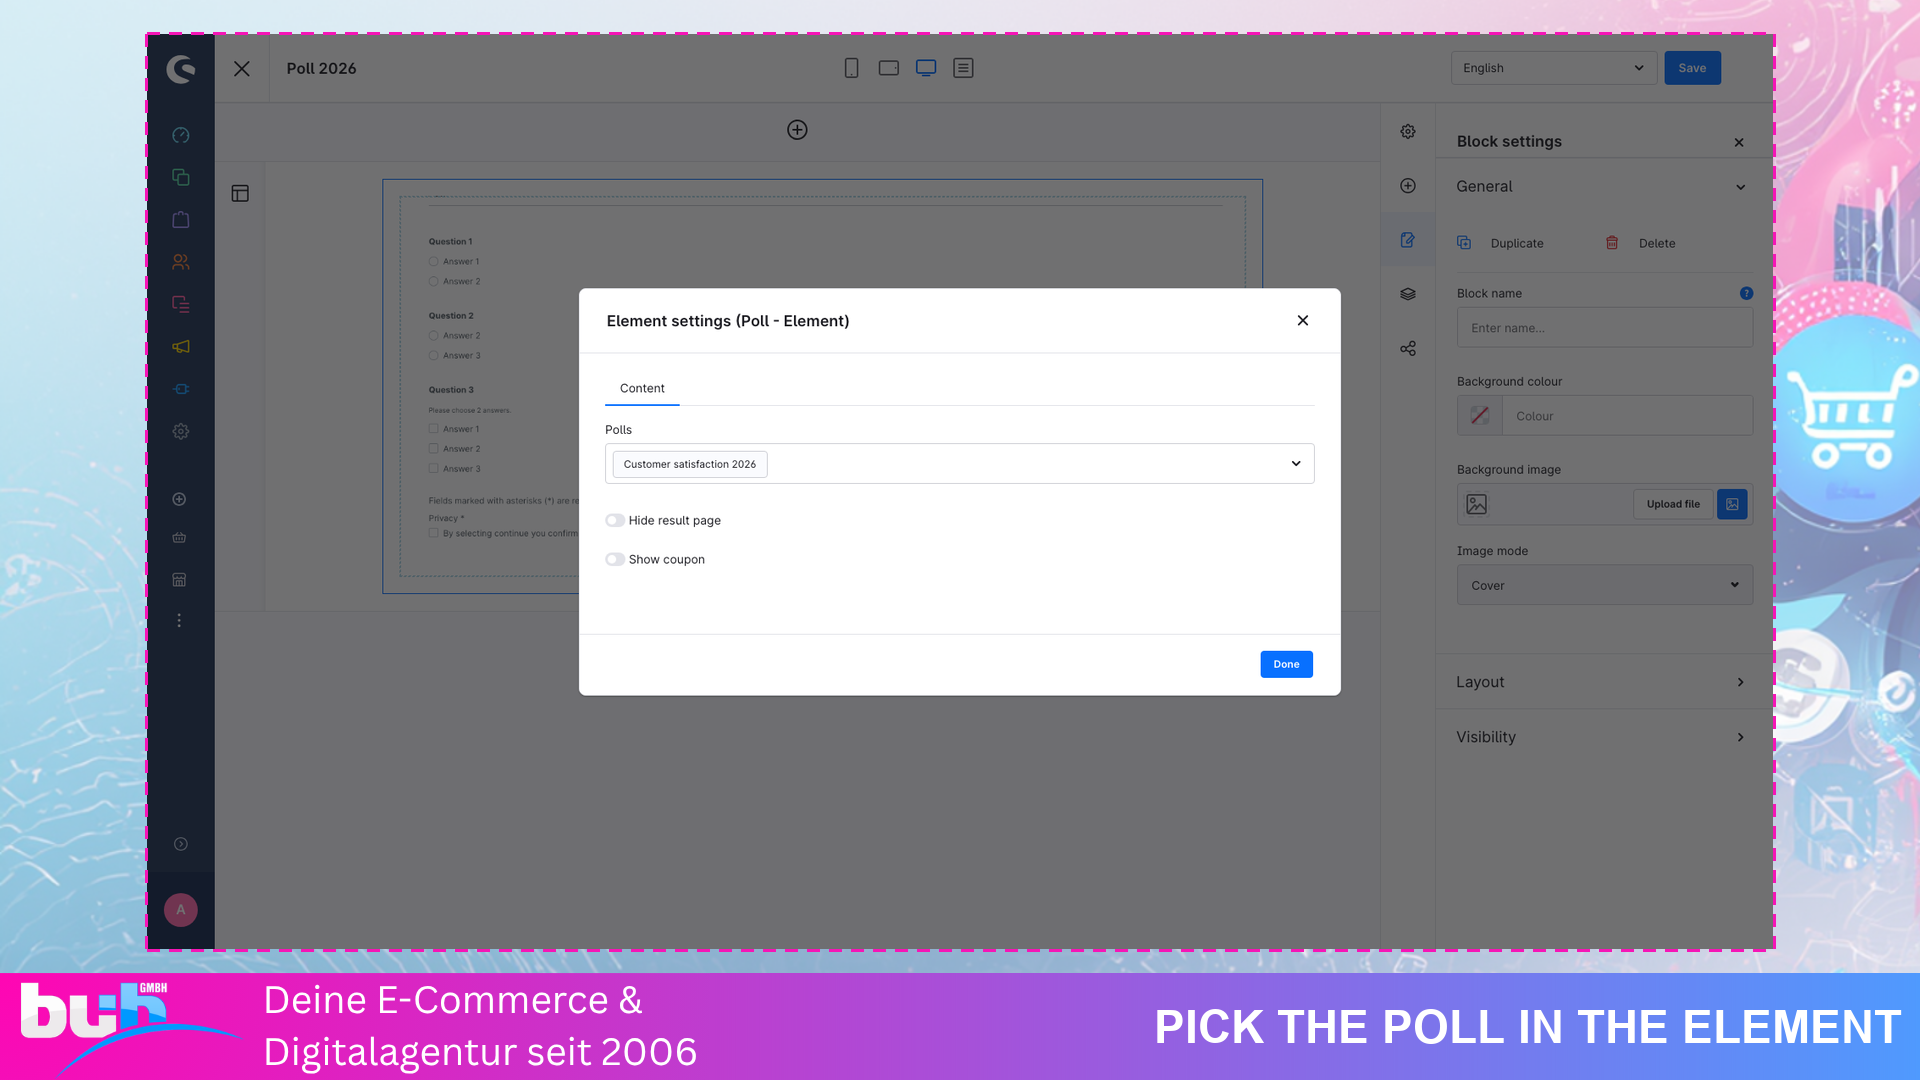Click the Block name input field

tap(1604, 328)
